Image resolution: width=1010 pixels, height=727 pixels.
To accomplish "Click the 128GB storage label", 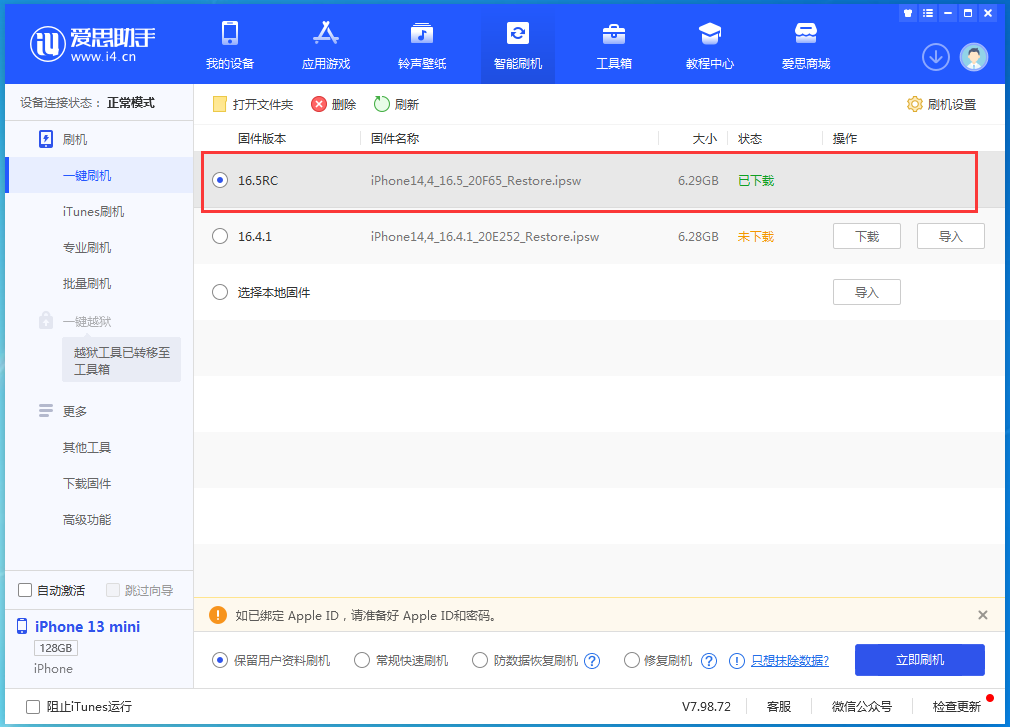I will 55,648.
